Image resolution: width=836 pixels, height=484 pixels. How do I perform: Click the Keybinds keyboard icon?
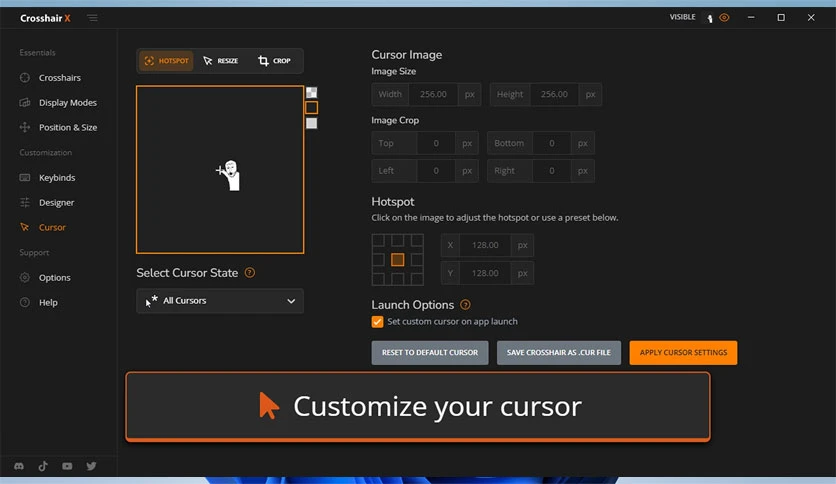tap(25, 178)
